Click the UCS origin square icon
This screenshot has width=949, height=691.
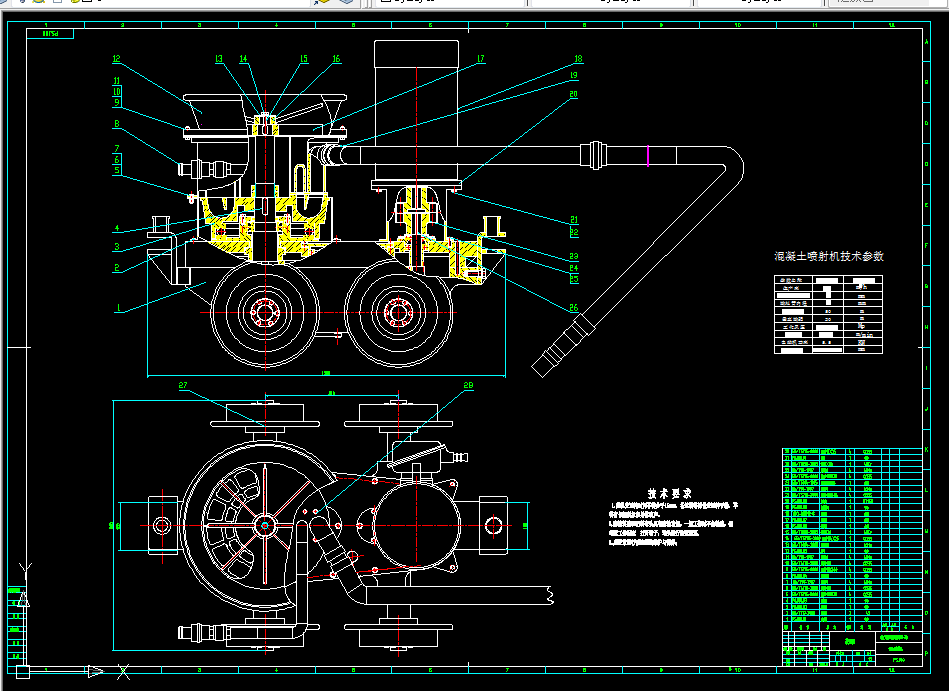click(22, 672)
